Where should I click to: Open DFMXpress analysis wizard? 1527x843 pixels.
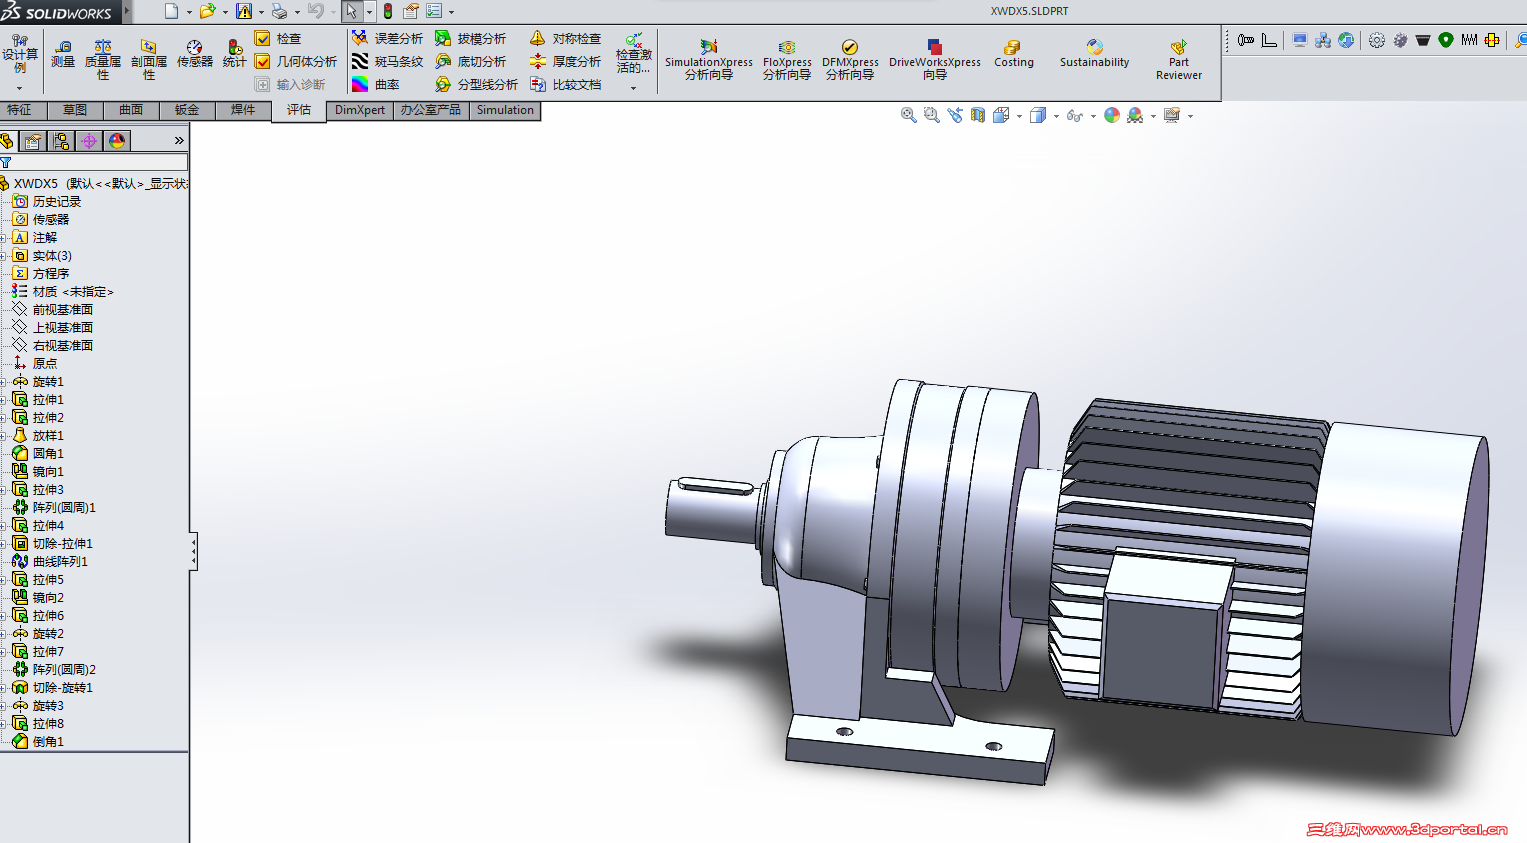coord(850,60)
